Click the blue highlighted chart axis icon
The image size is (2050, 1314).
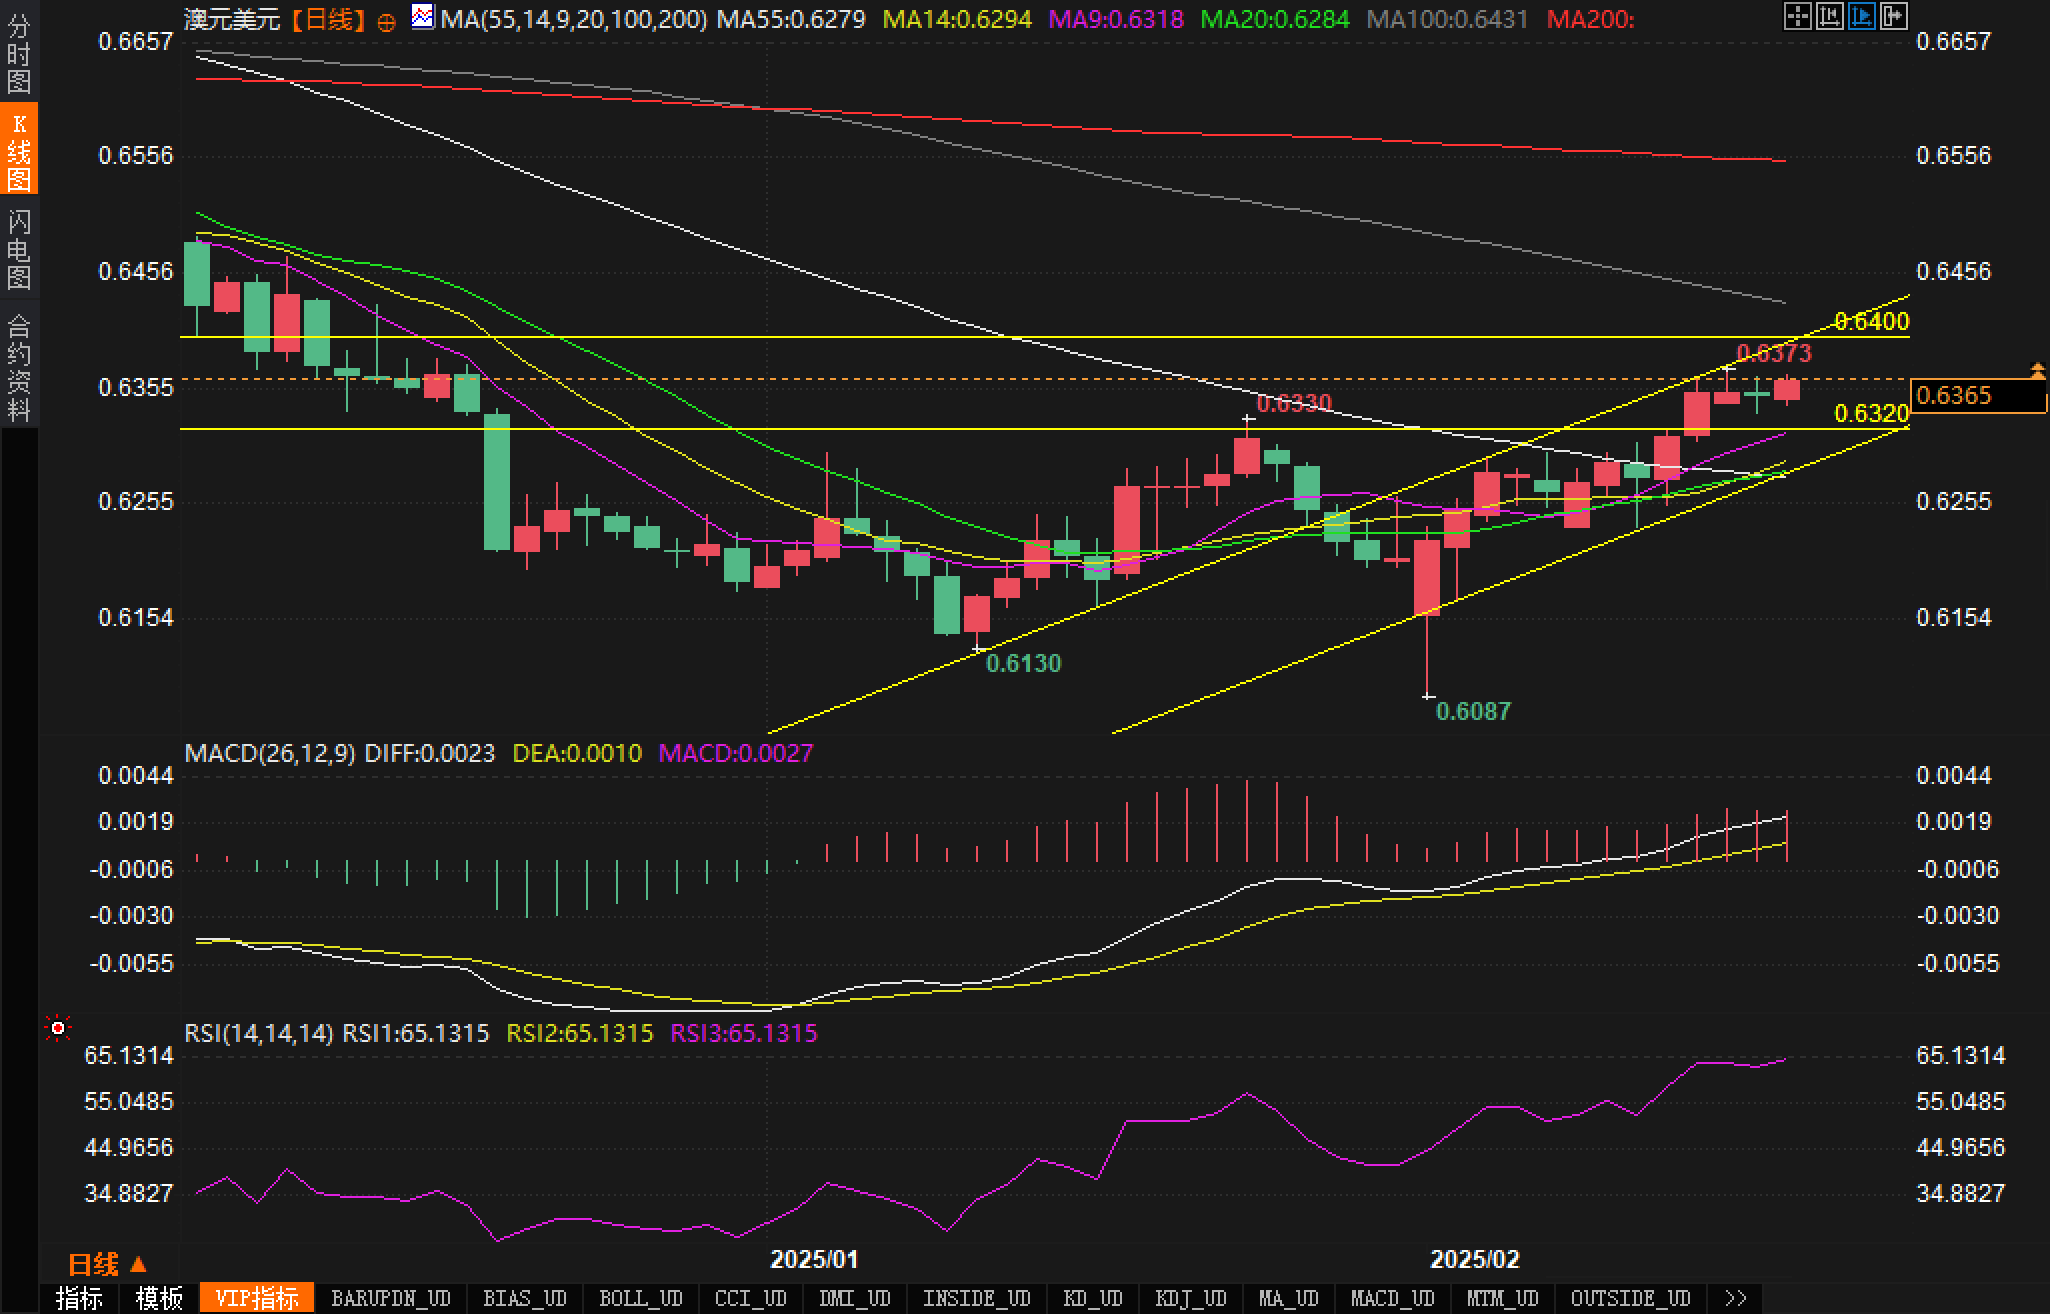[x=1861, y=16]
